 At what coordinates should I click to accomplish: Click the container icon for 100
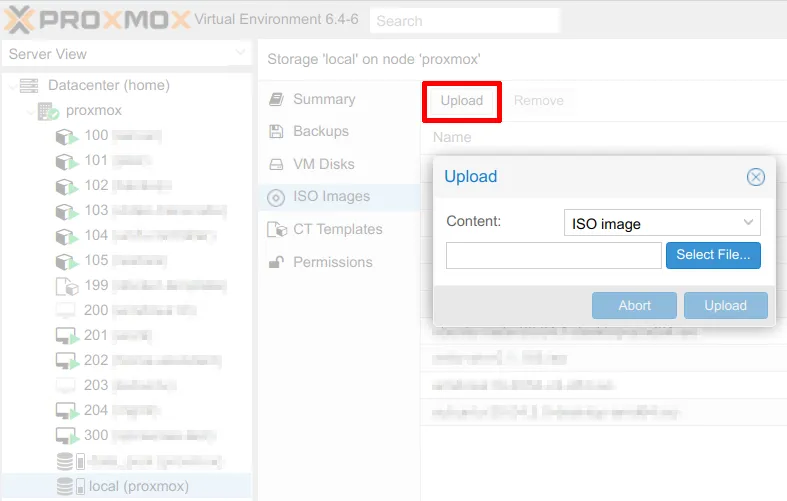tap(66, 136)
